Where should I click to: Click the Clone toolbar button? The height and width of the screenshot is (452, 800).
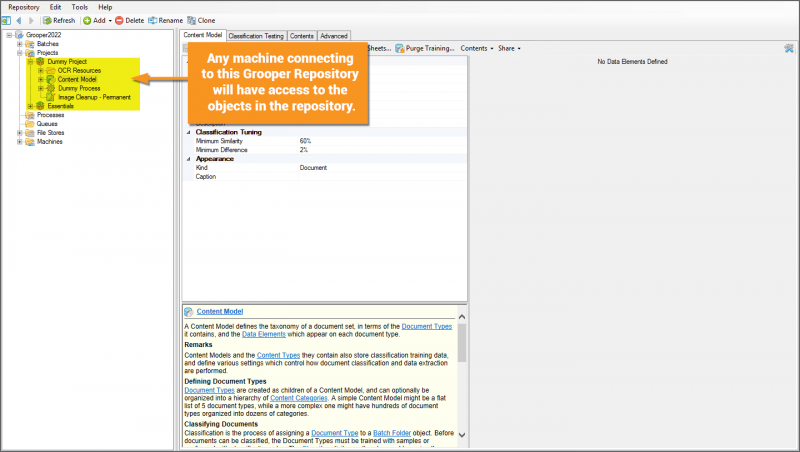pyautogui.click(x=201, y=20)
